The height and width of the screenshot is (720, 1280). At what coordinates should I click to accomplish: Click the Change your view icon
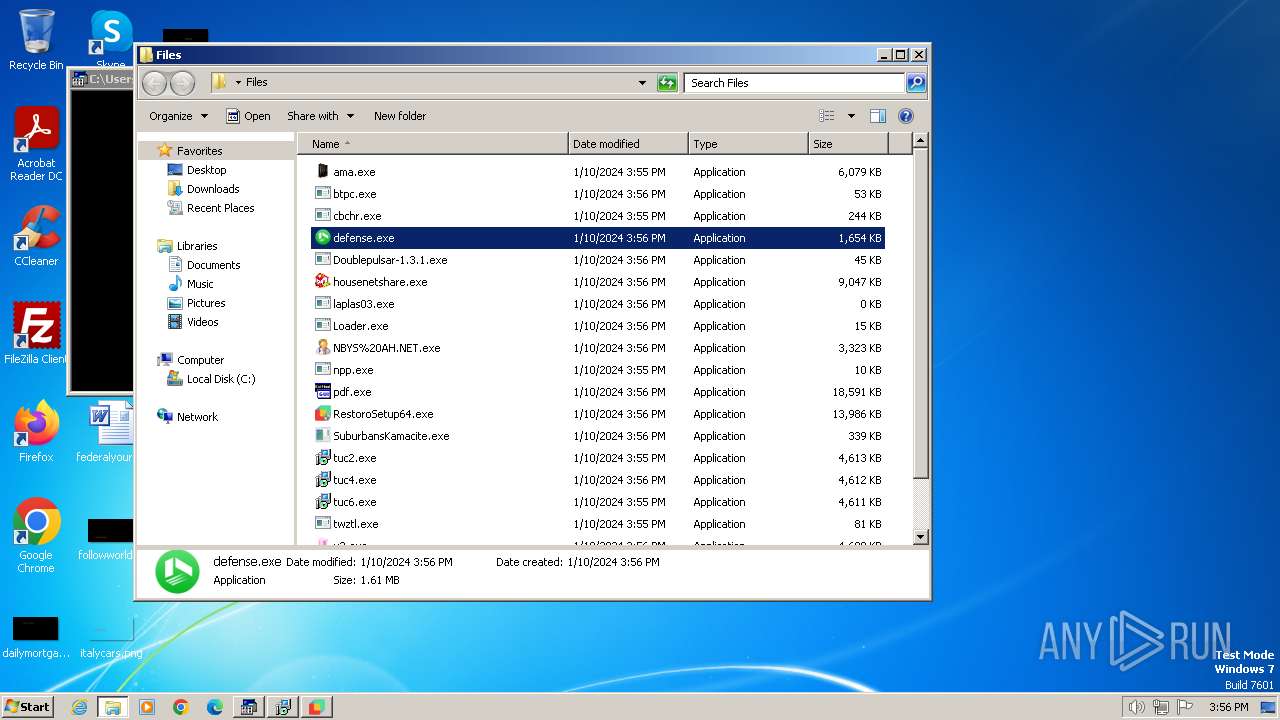click(826, 116)
